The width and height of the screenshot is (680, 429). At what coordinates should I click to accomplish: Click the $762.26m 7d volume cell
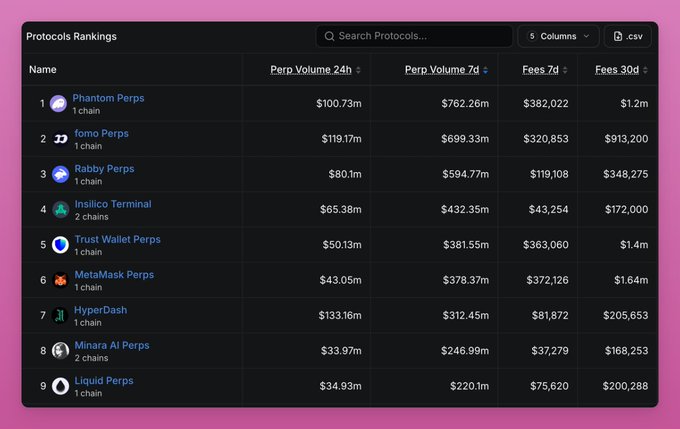pyautogui.click(x=465, y=104)
